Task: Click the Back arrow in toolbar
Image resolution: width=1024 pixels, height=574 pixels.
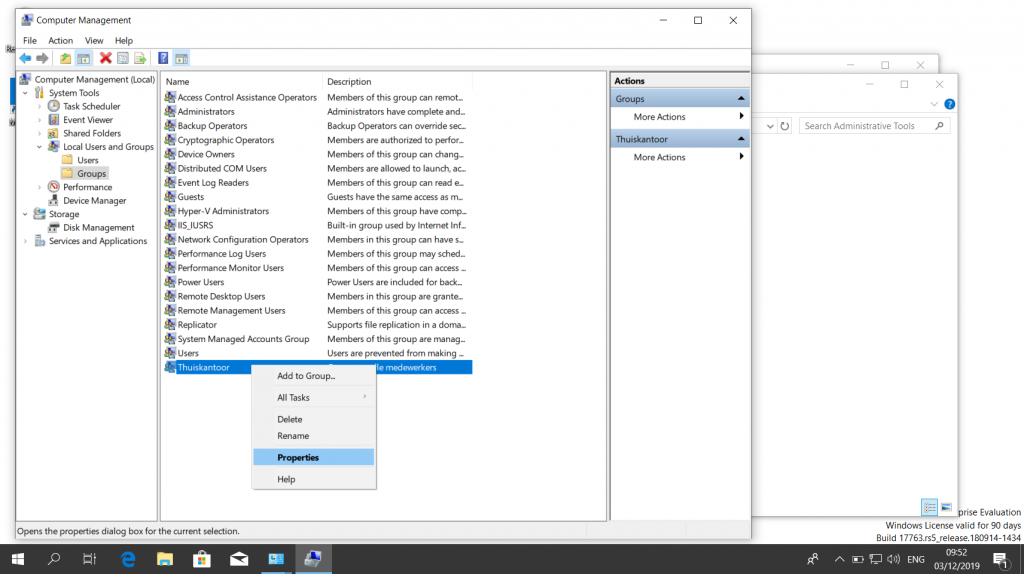Action: 25,58
